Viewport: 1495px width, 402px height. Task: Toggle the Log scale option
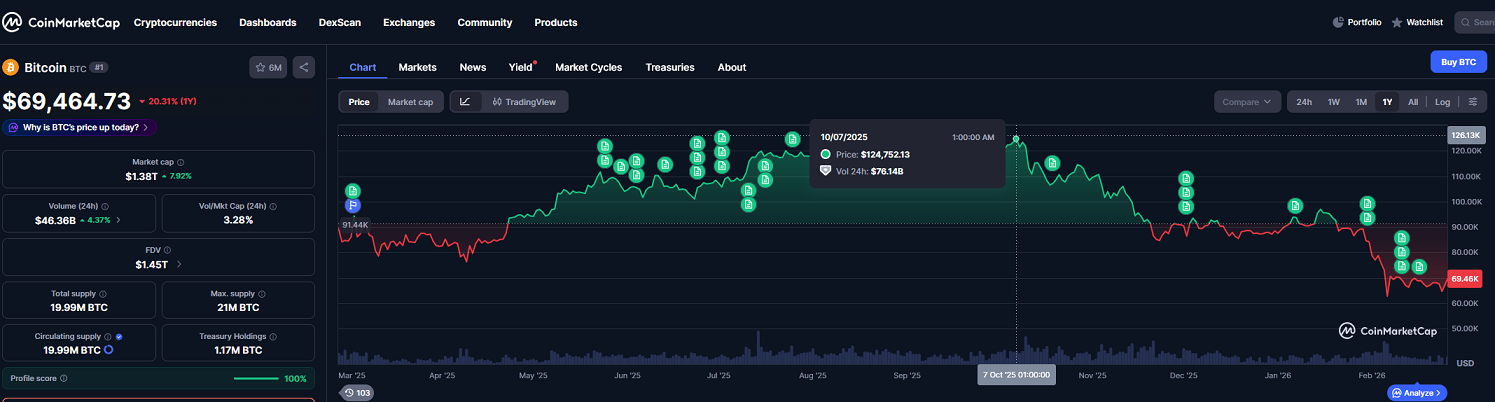1442,102
